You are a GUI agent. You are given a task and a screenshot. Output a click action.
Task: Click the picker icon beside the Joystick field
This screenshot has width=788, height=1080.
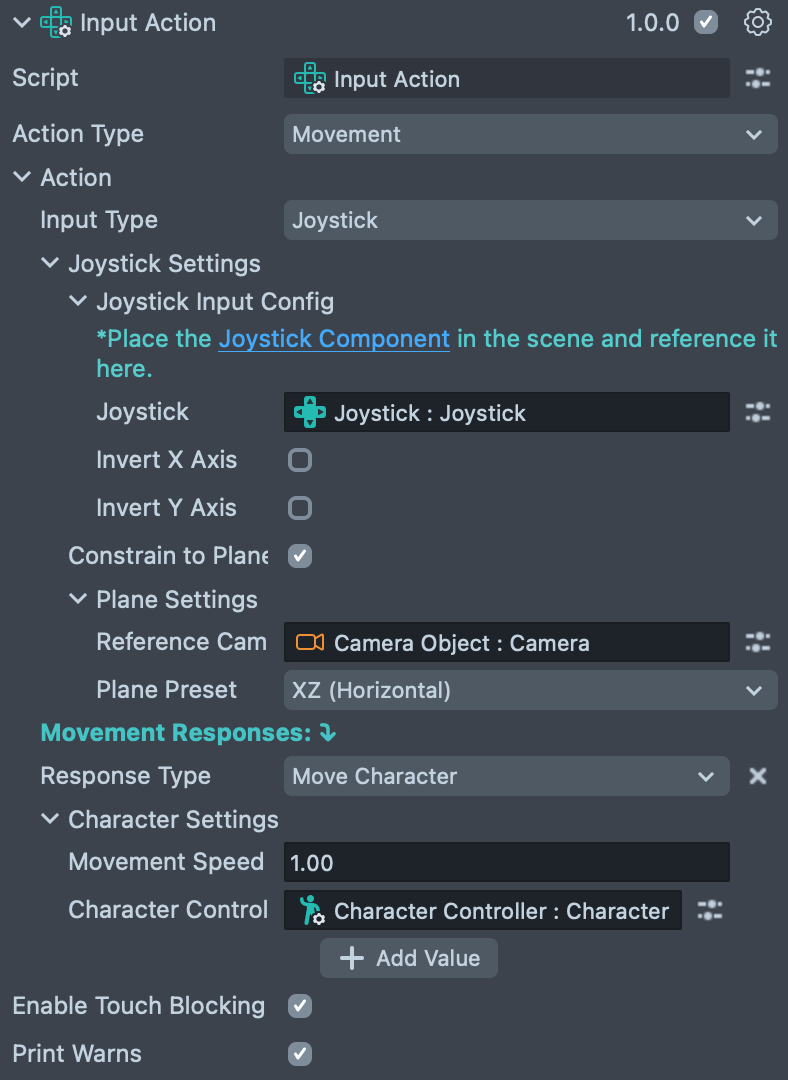pos(758,412)
